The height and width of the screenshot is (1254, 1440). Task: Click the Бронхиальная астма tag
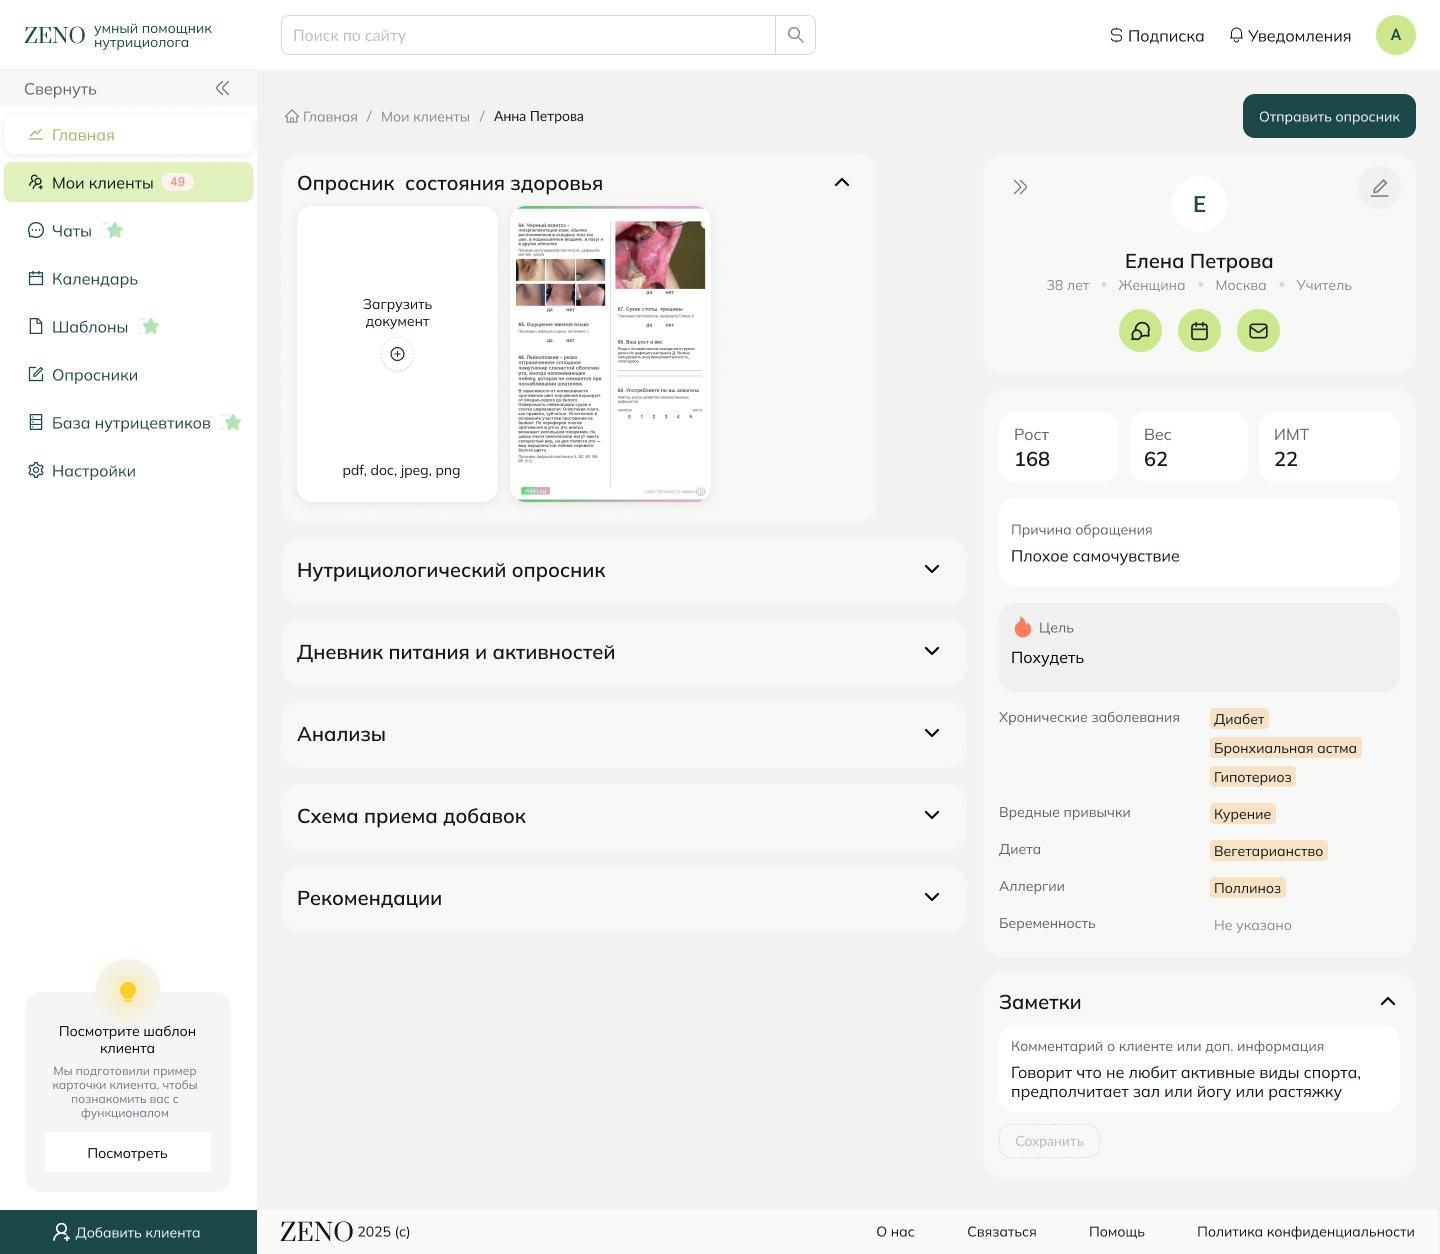pyautogui.click(x=1285, y=748)
